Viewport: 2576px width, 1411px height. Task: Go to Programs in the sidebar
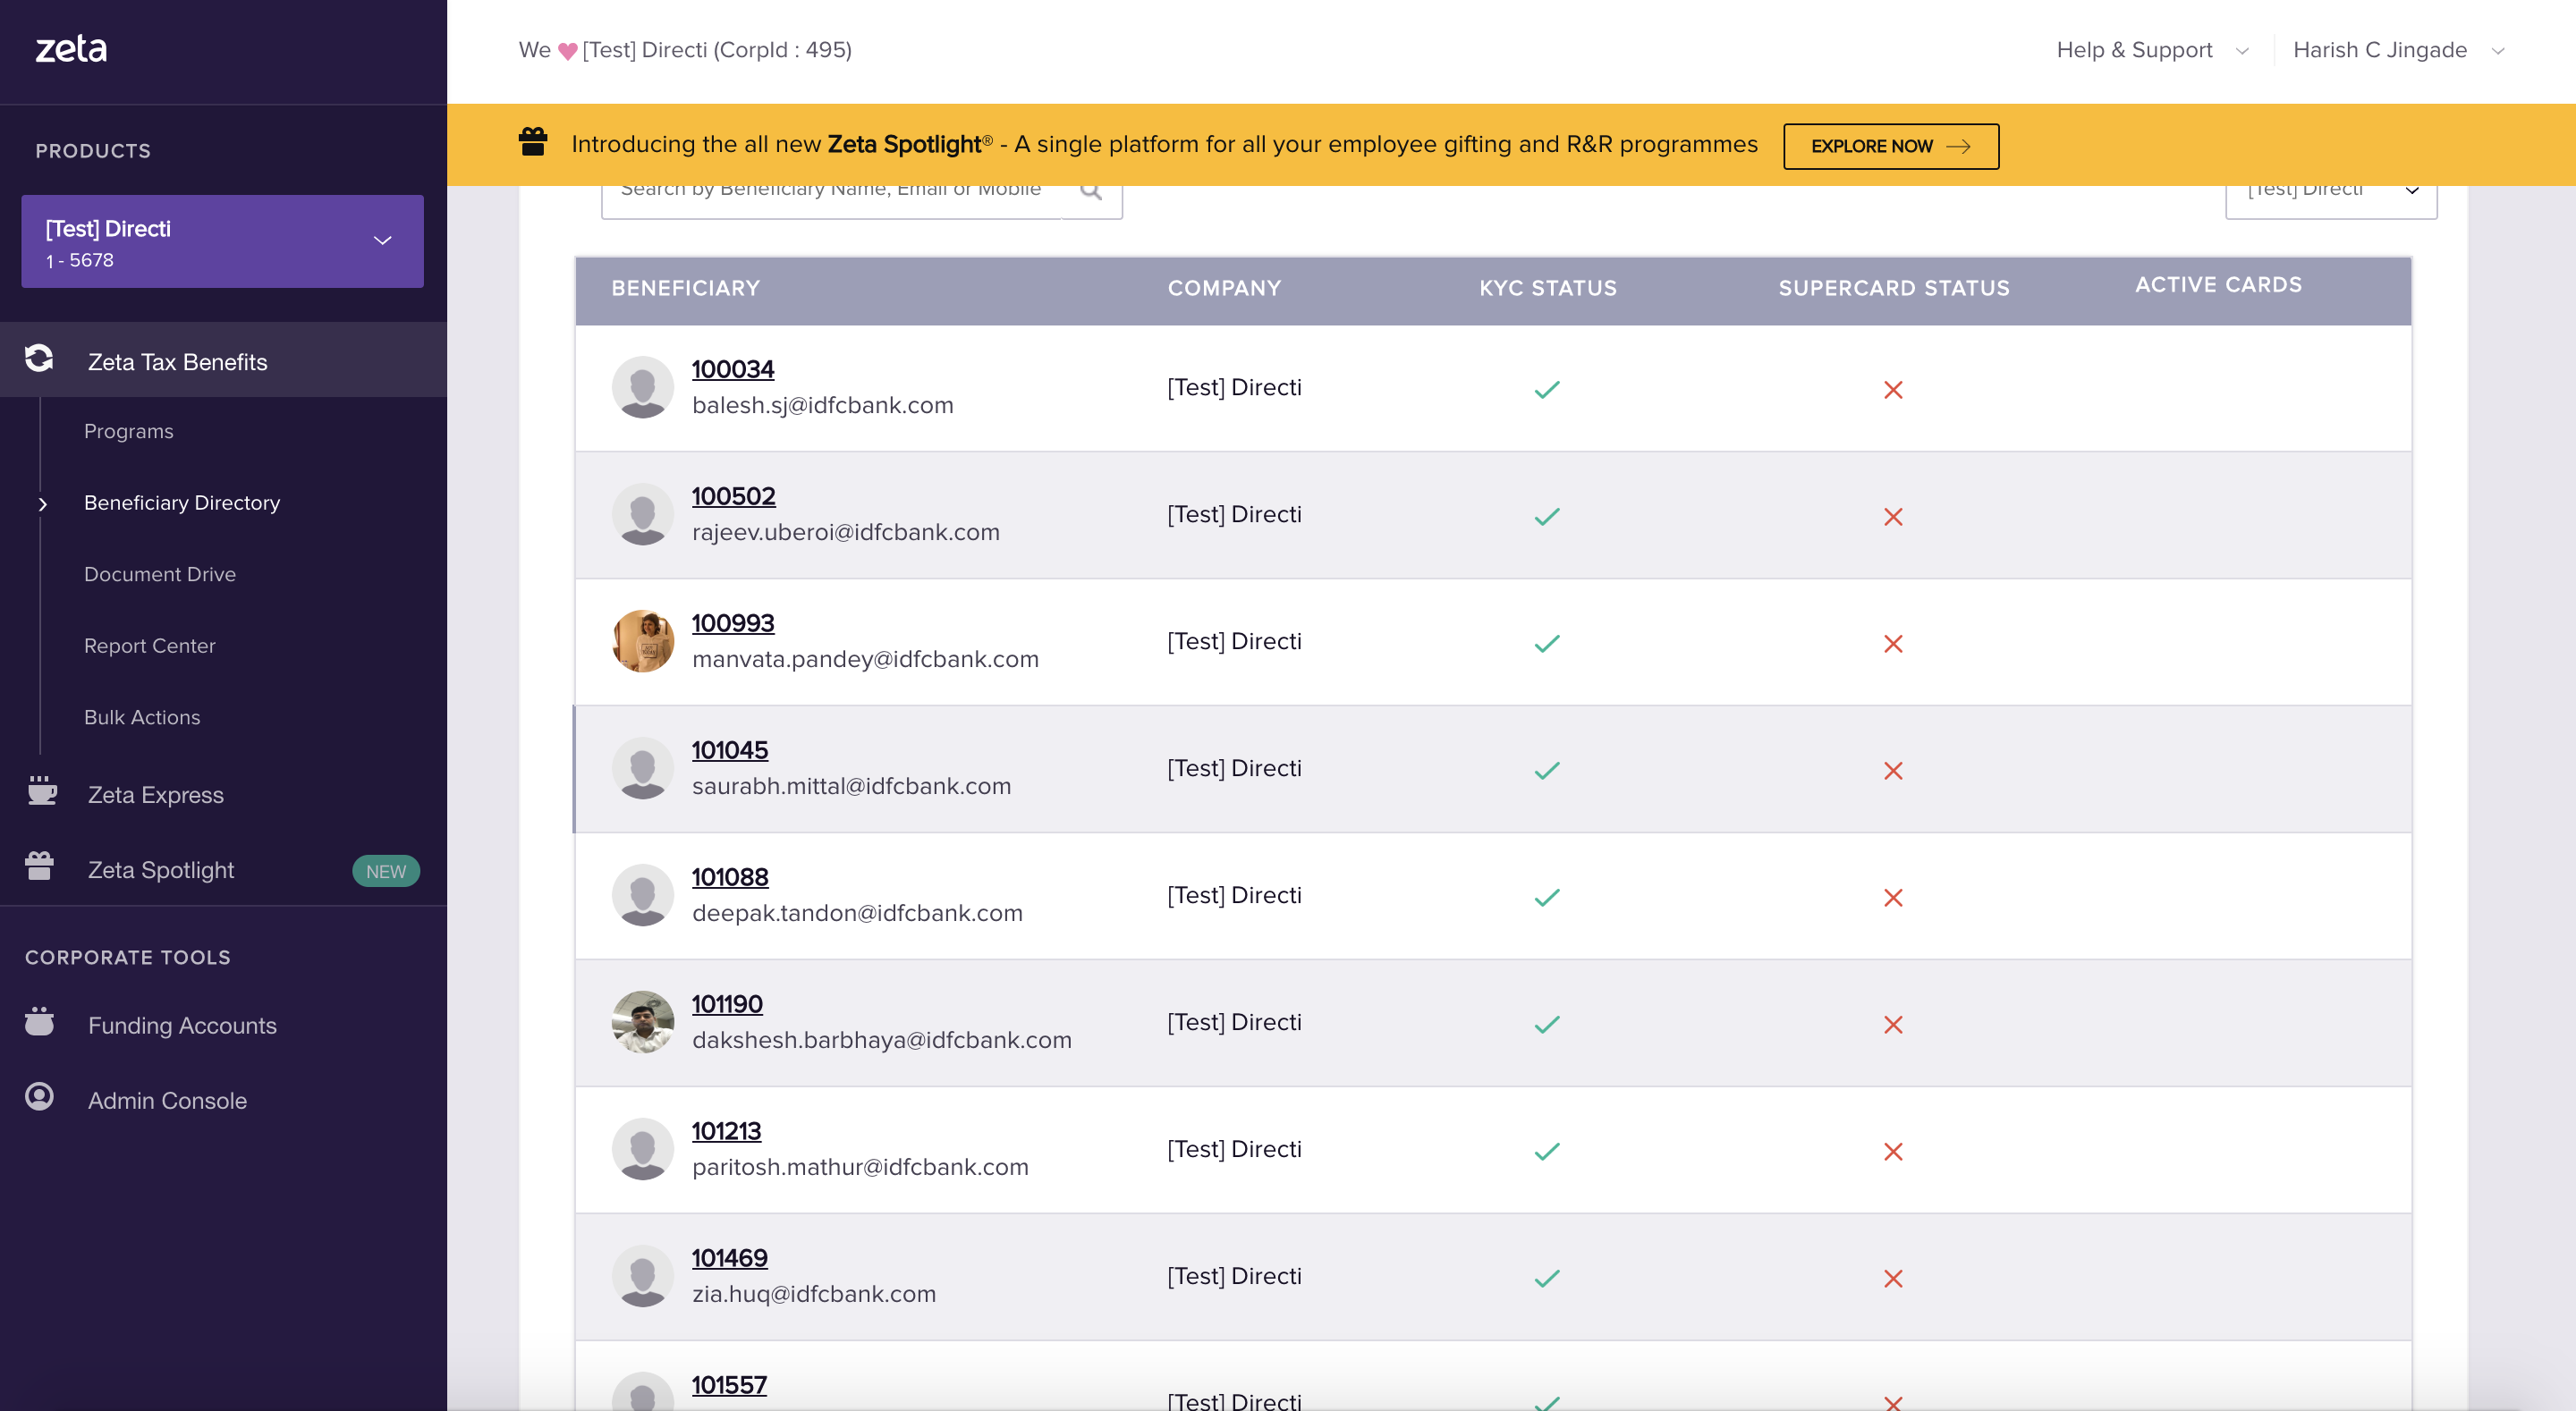tap(129, 431)
